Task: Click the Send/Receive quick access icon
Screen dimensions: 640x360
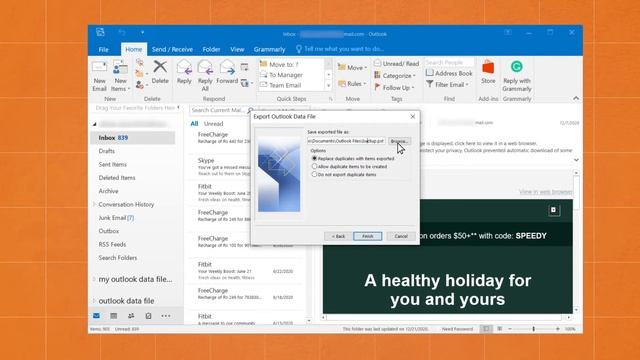Action: tap(100, 32)
